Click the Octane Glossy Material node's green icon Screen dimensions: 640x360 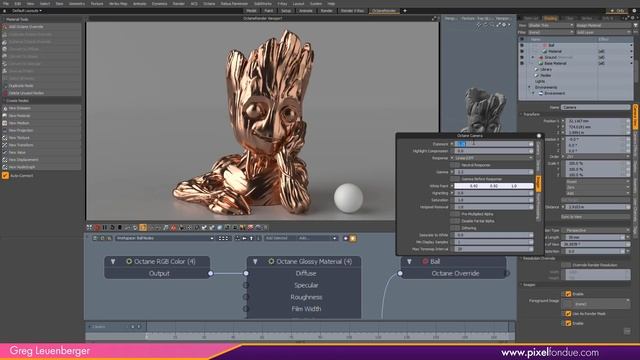271,261
